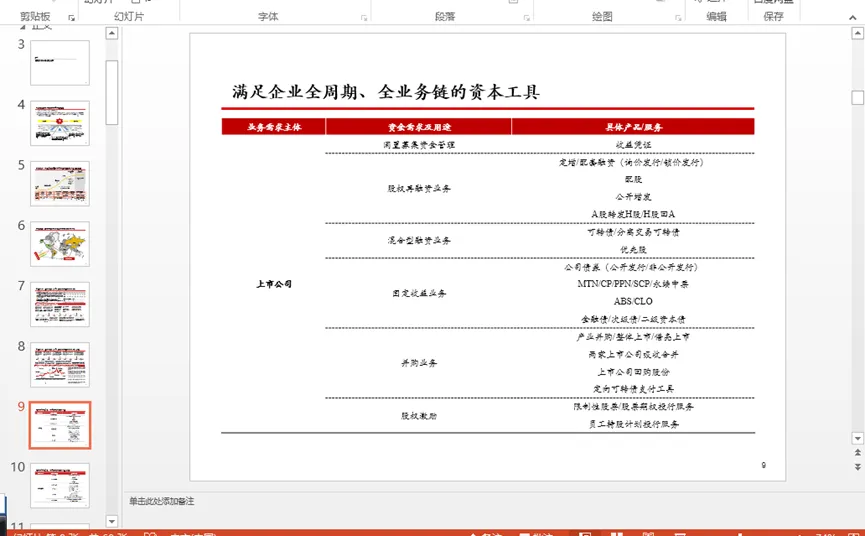Click thumbnail panel scroll-up arrow
This screenshot has width=865, height=536.
(x=111, y=34)
